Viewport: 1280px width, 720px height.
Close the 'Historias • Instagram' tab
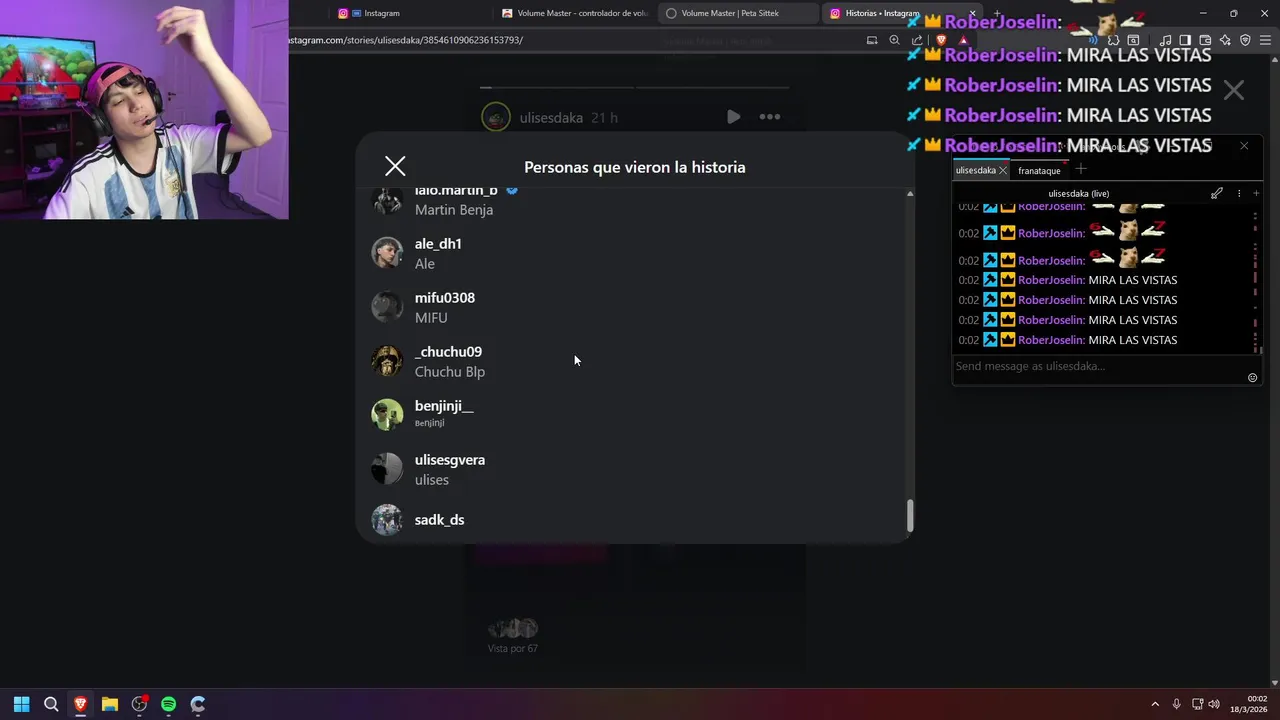(x=972, y=13)
